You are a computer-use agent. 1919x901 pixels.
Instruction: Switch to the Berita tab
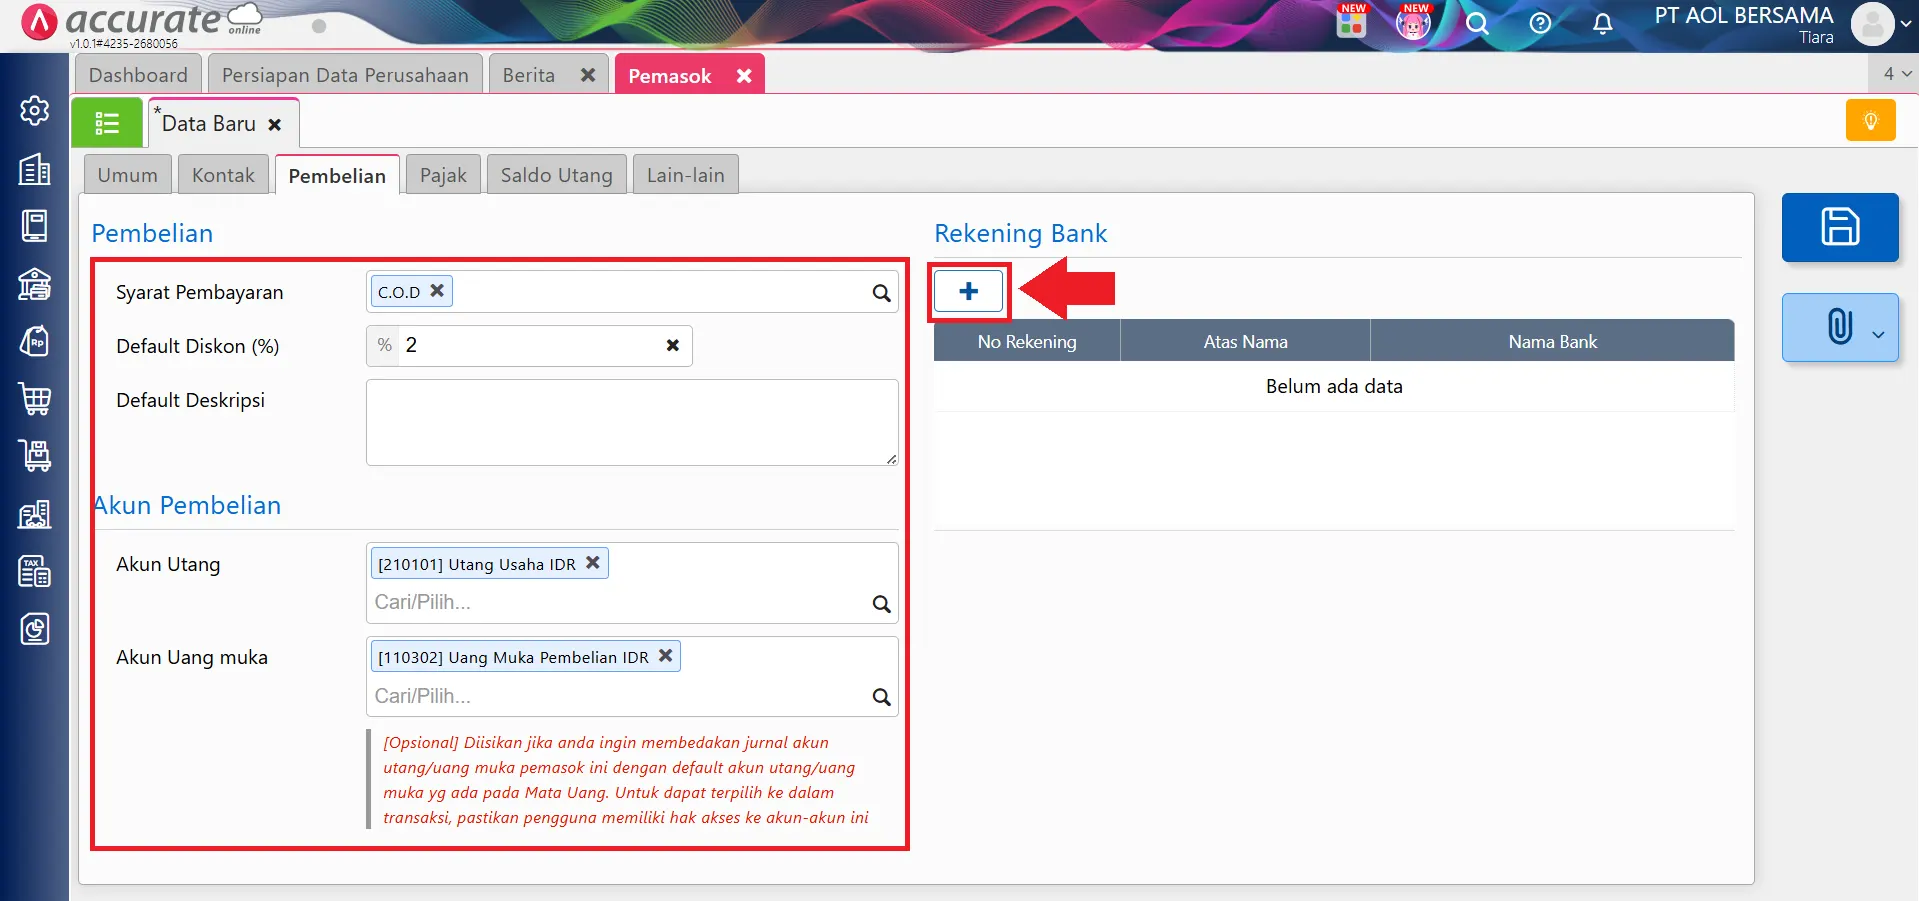coord(529,75)
